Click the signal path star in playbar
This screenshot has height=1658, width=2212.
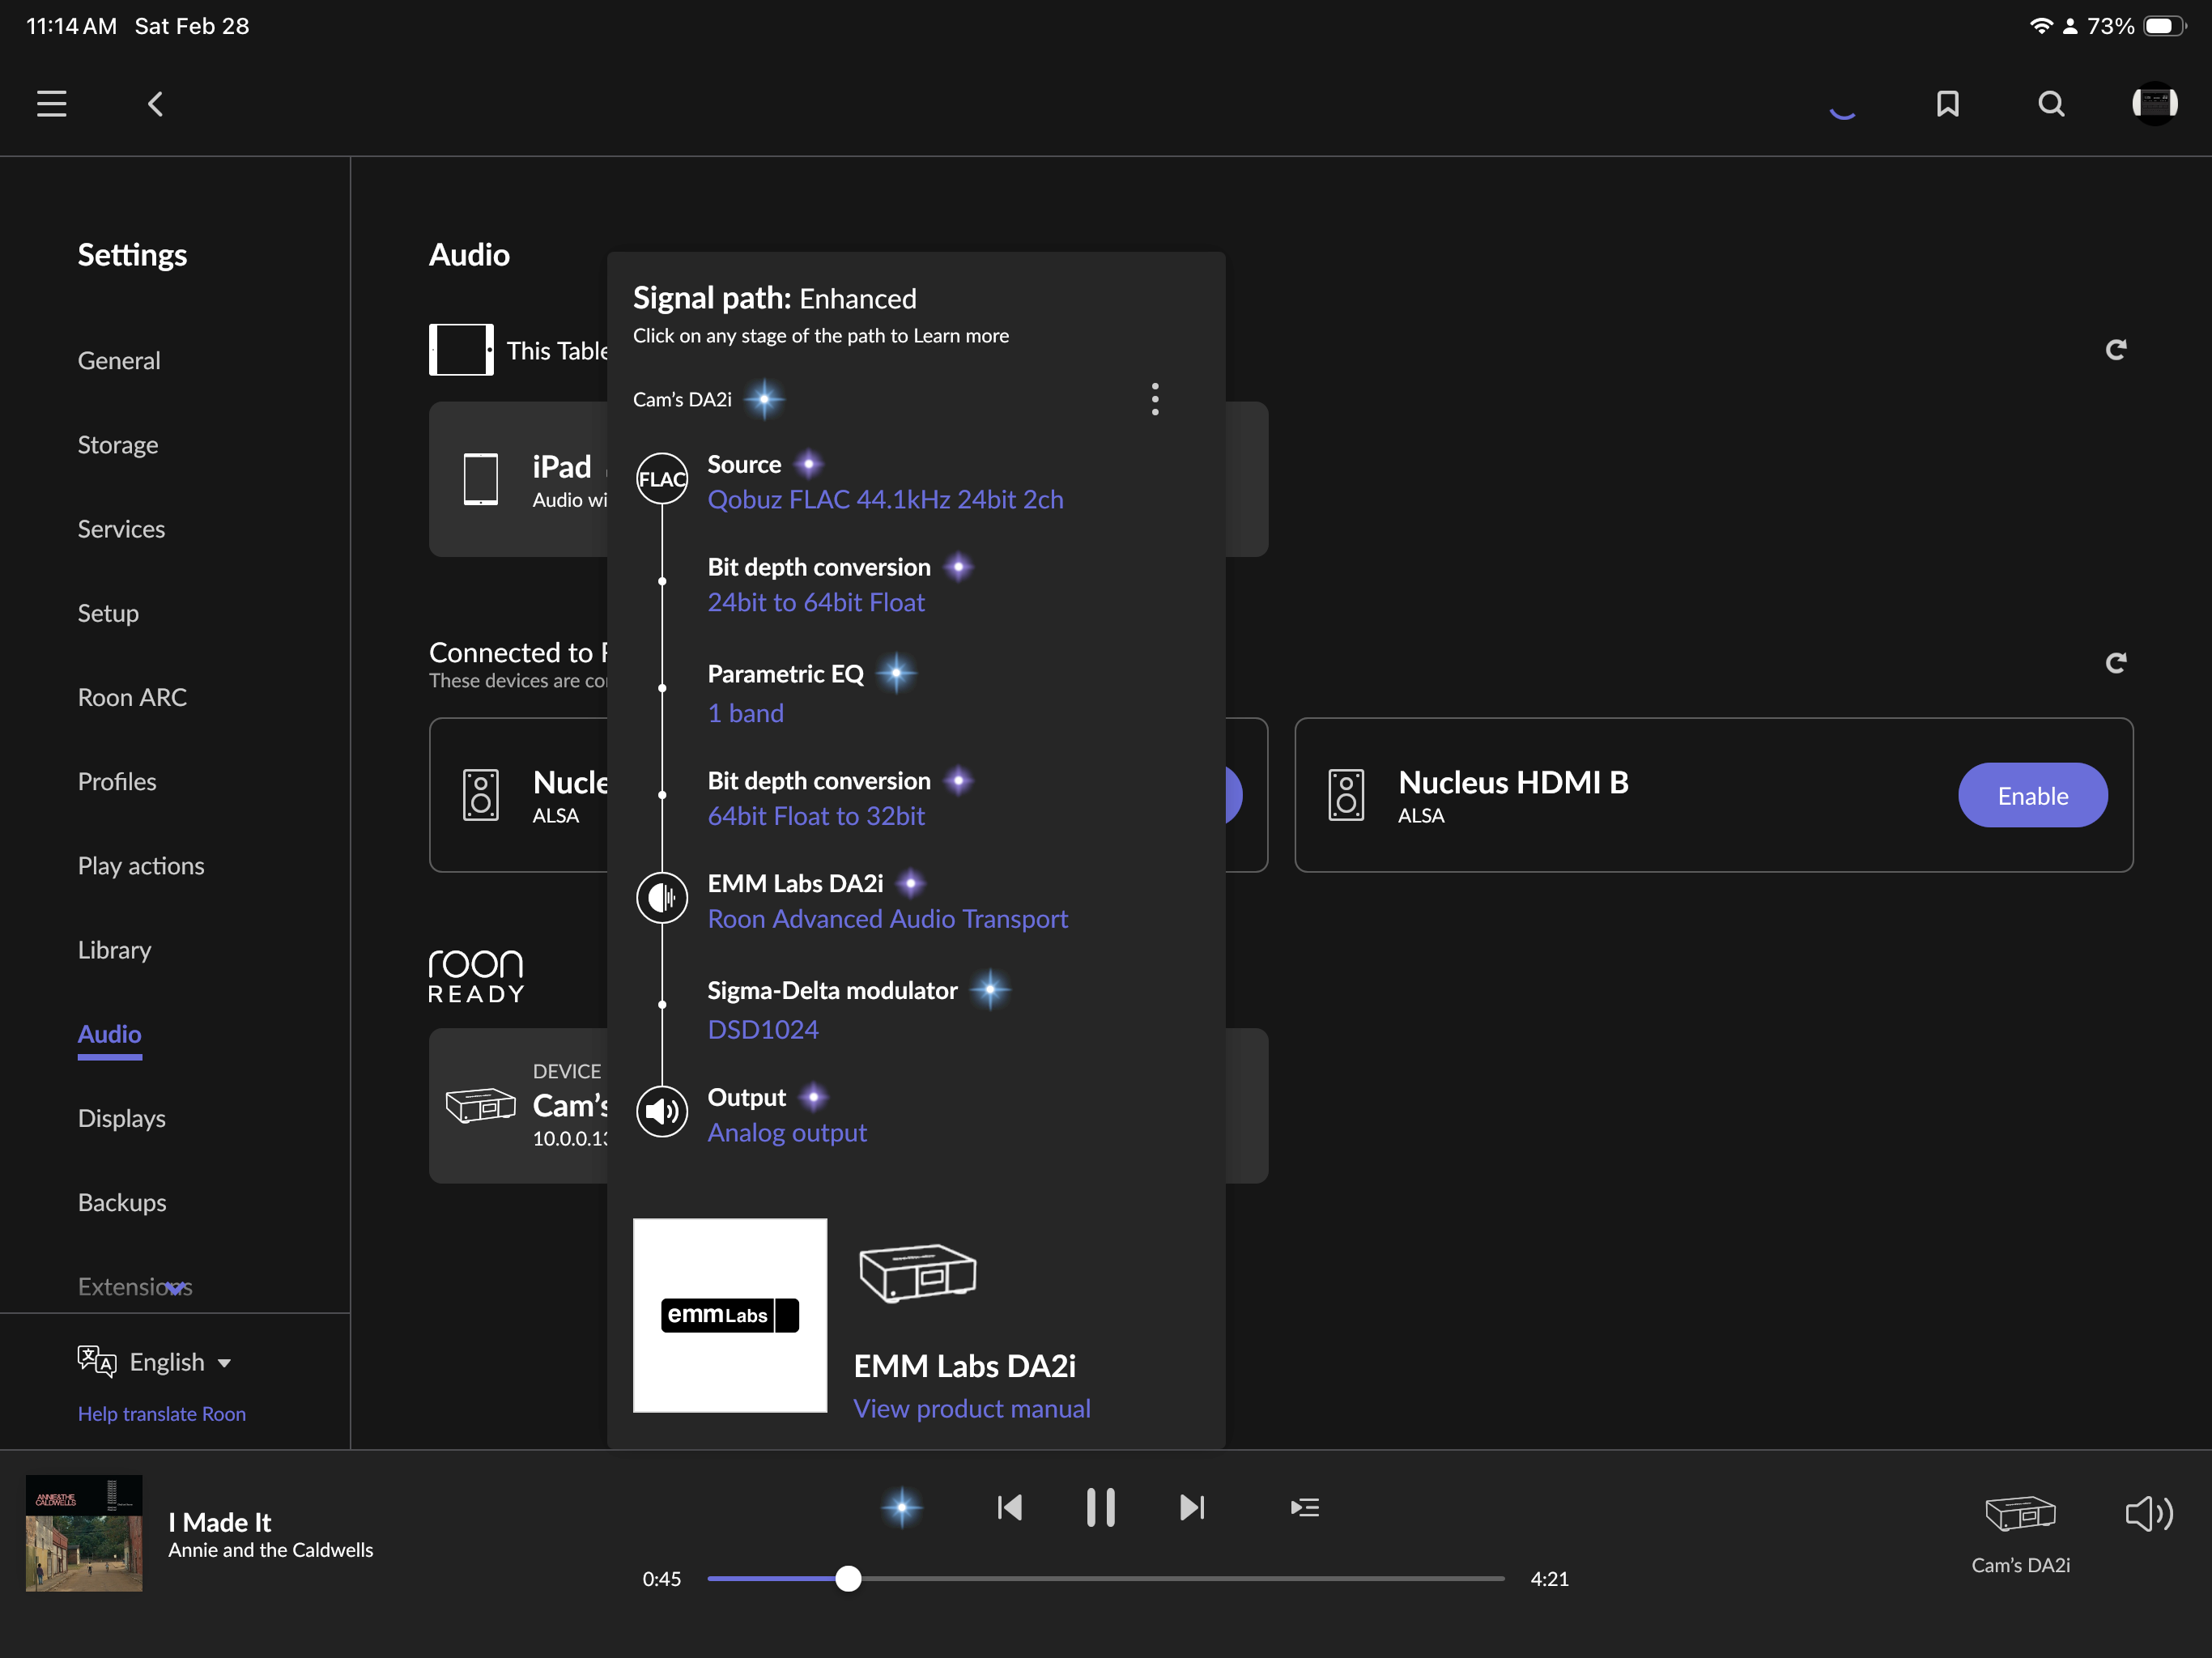901,1507
